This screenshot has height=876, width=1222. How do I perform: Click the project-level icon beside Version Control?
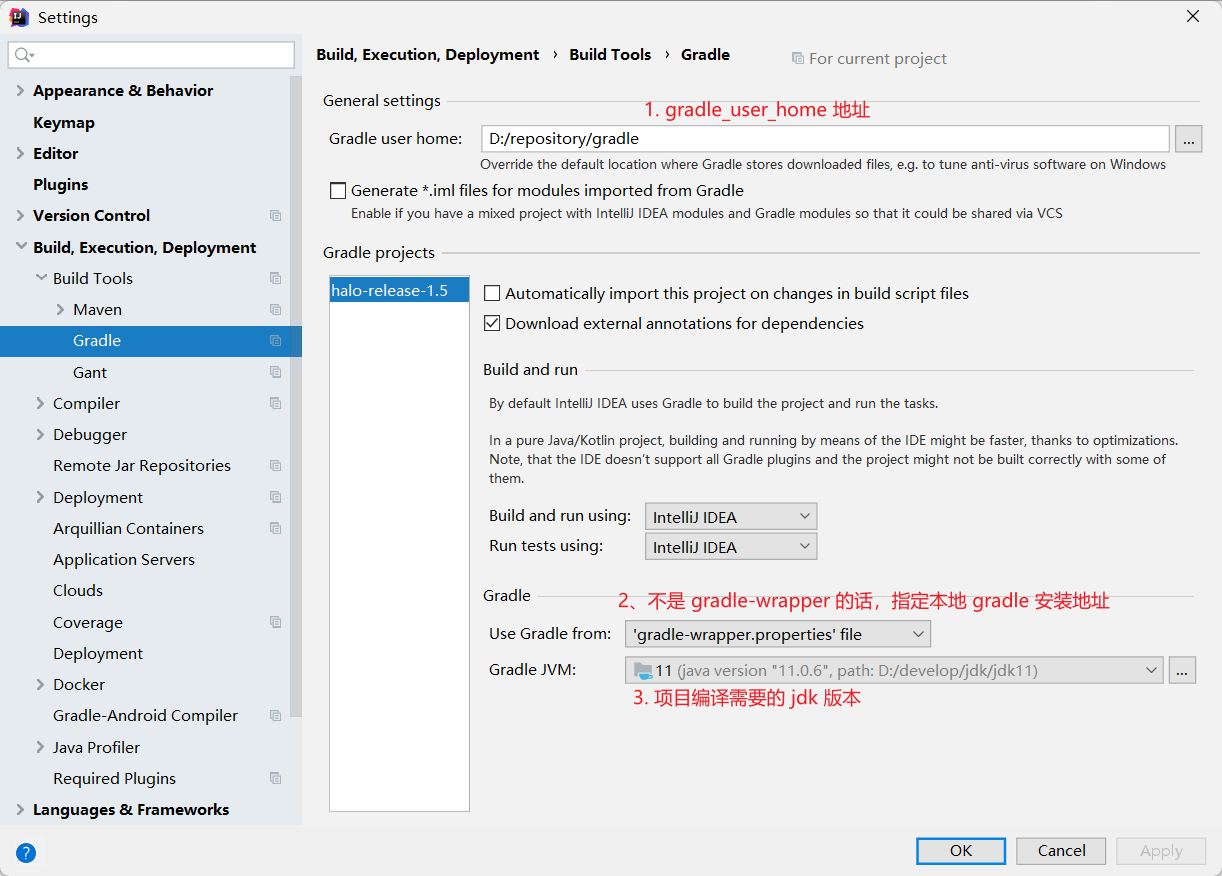click(x=275, y=216)
